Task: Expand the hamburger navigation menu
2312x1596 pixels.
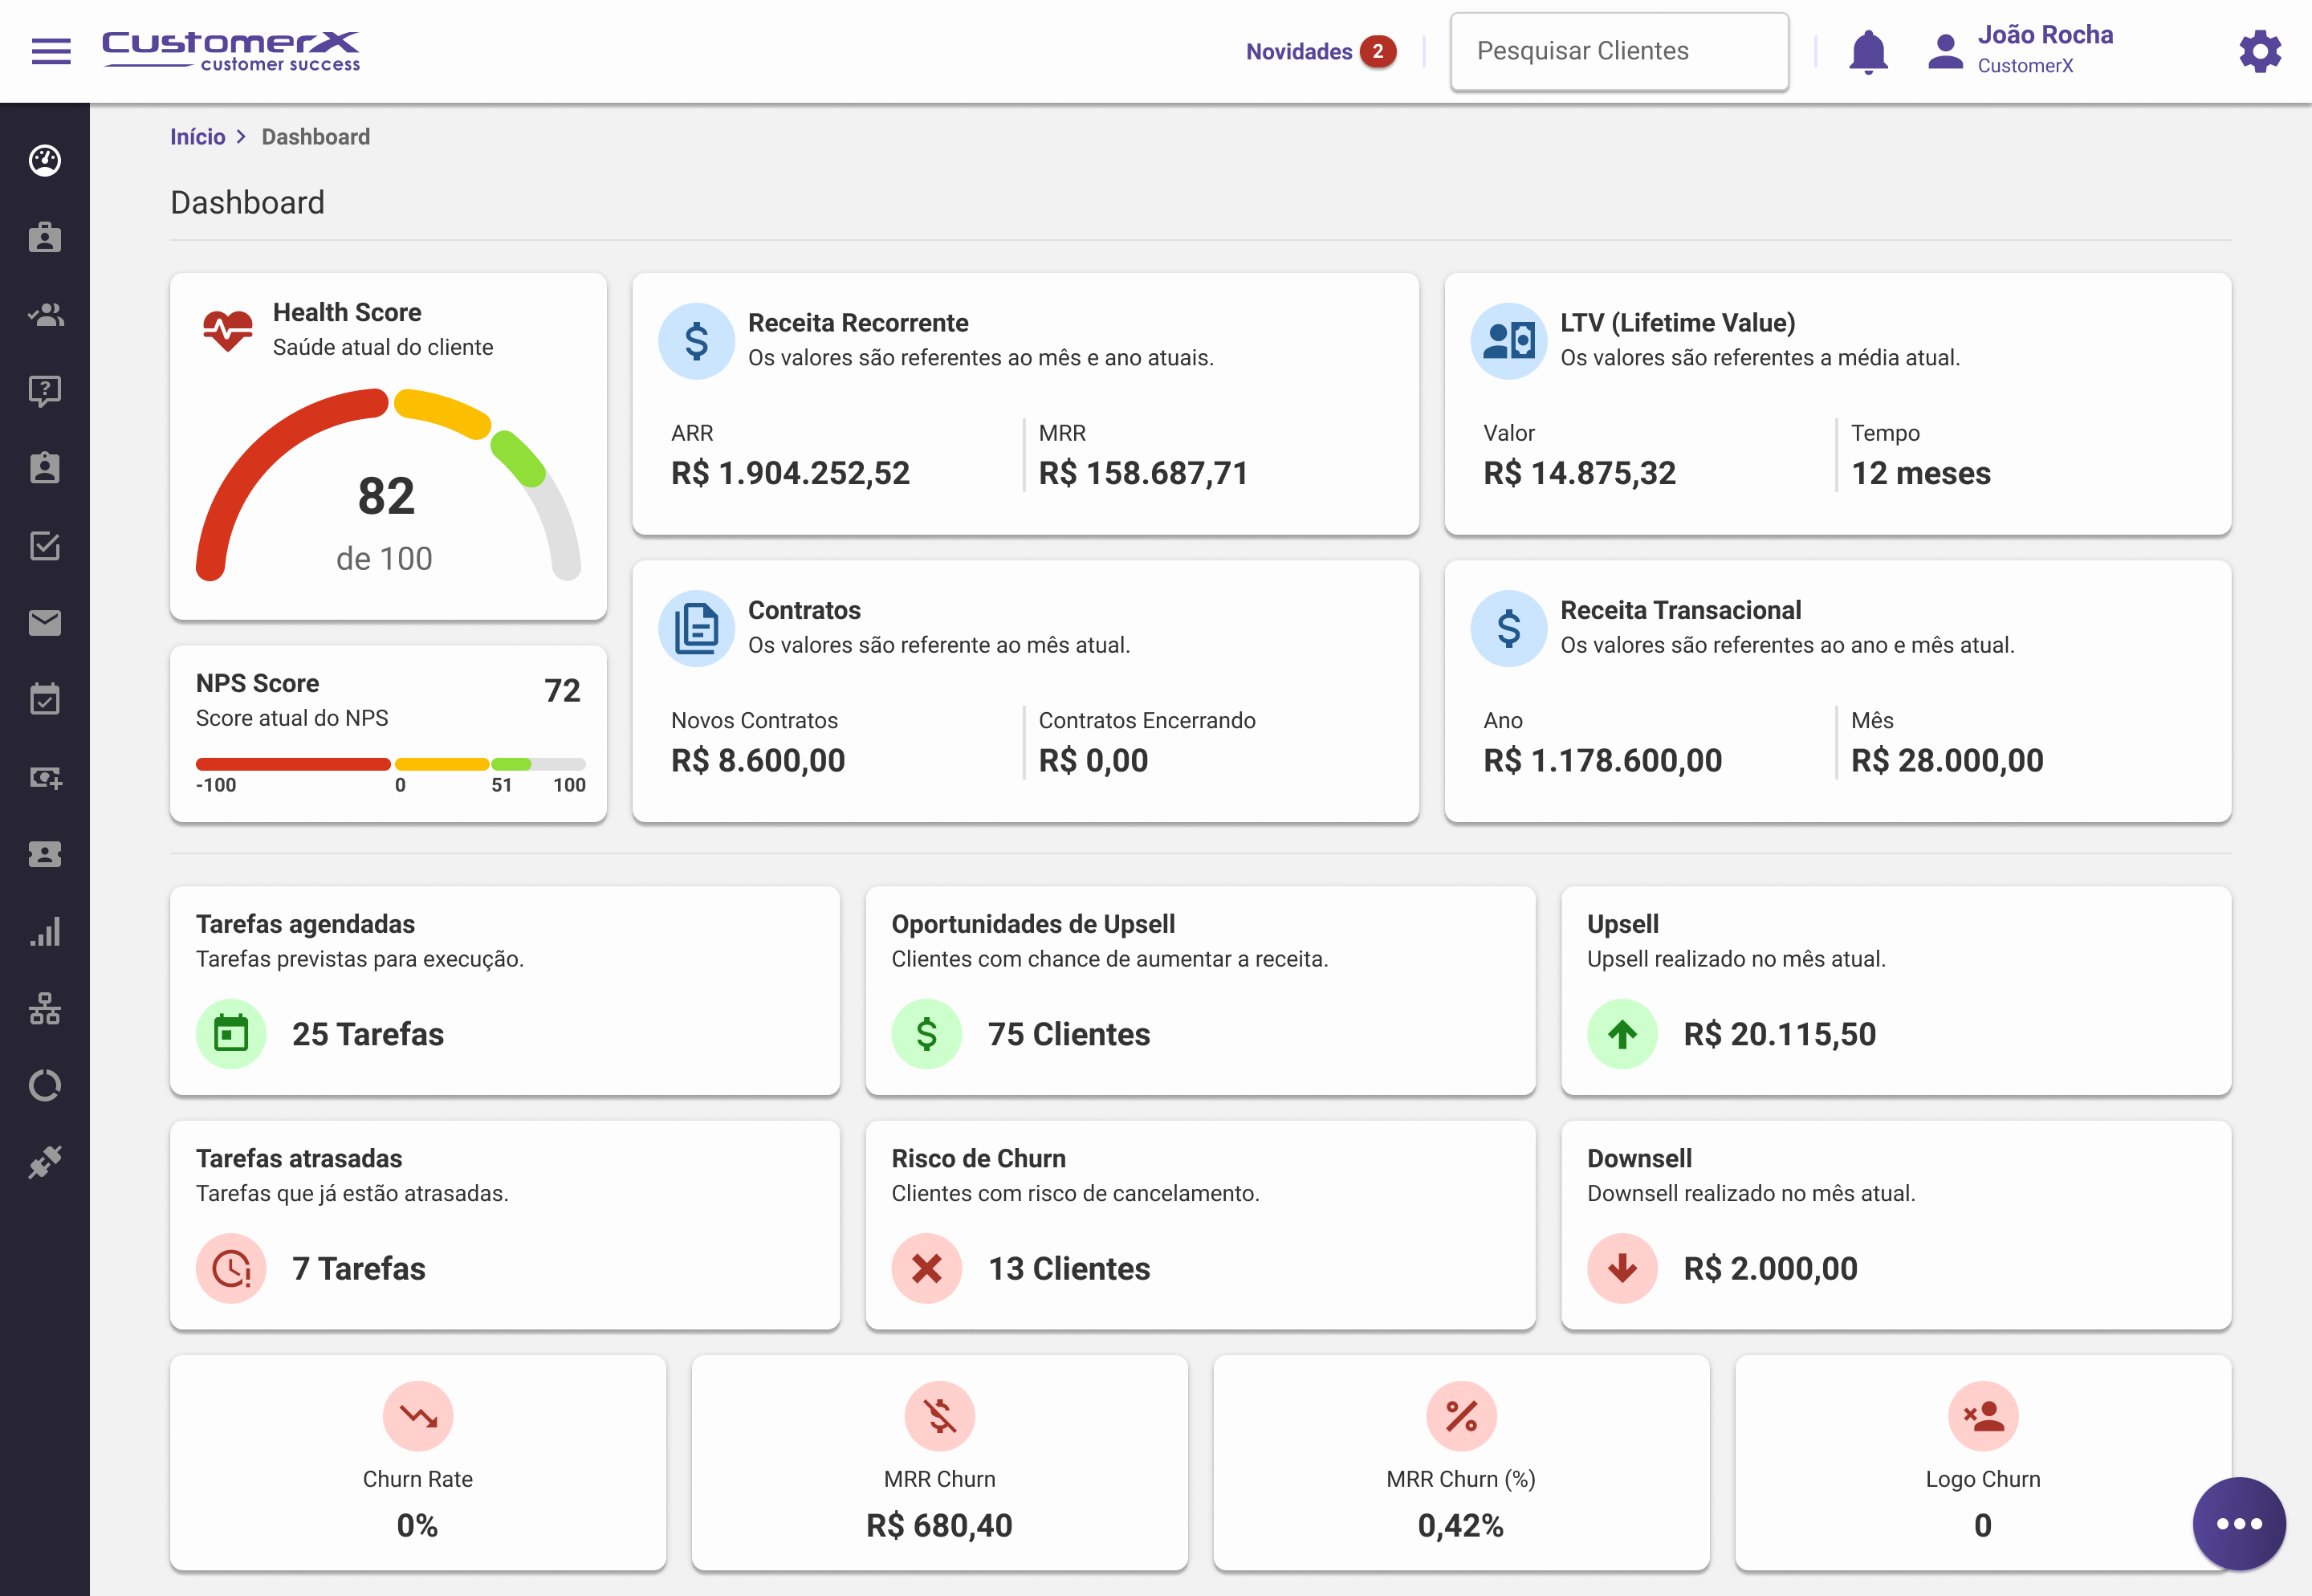Action: tap(51, 51)
